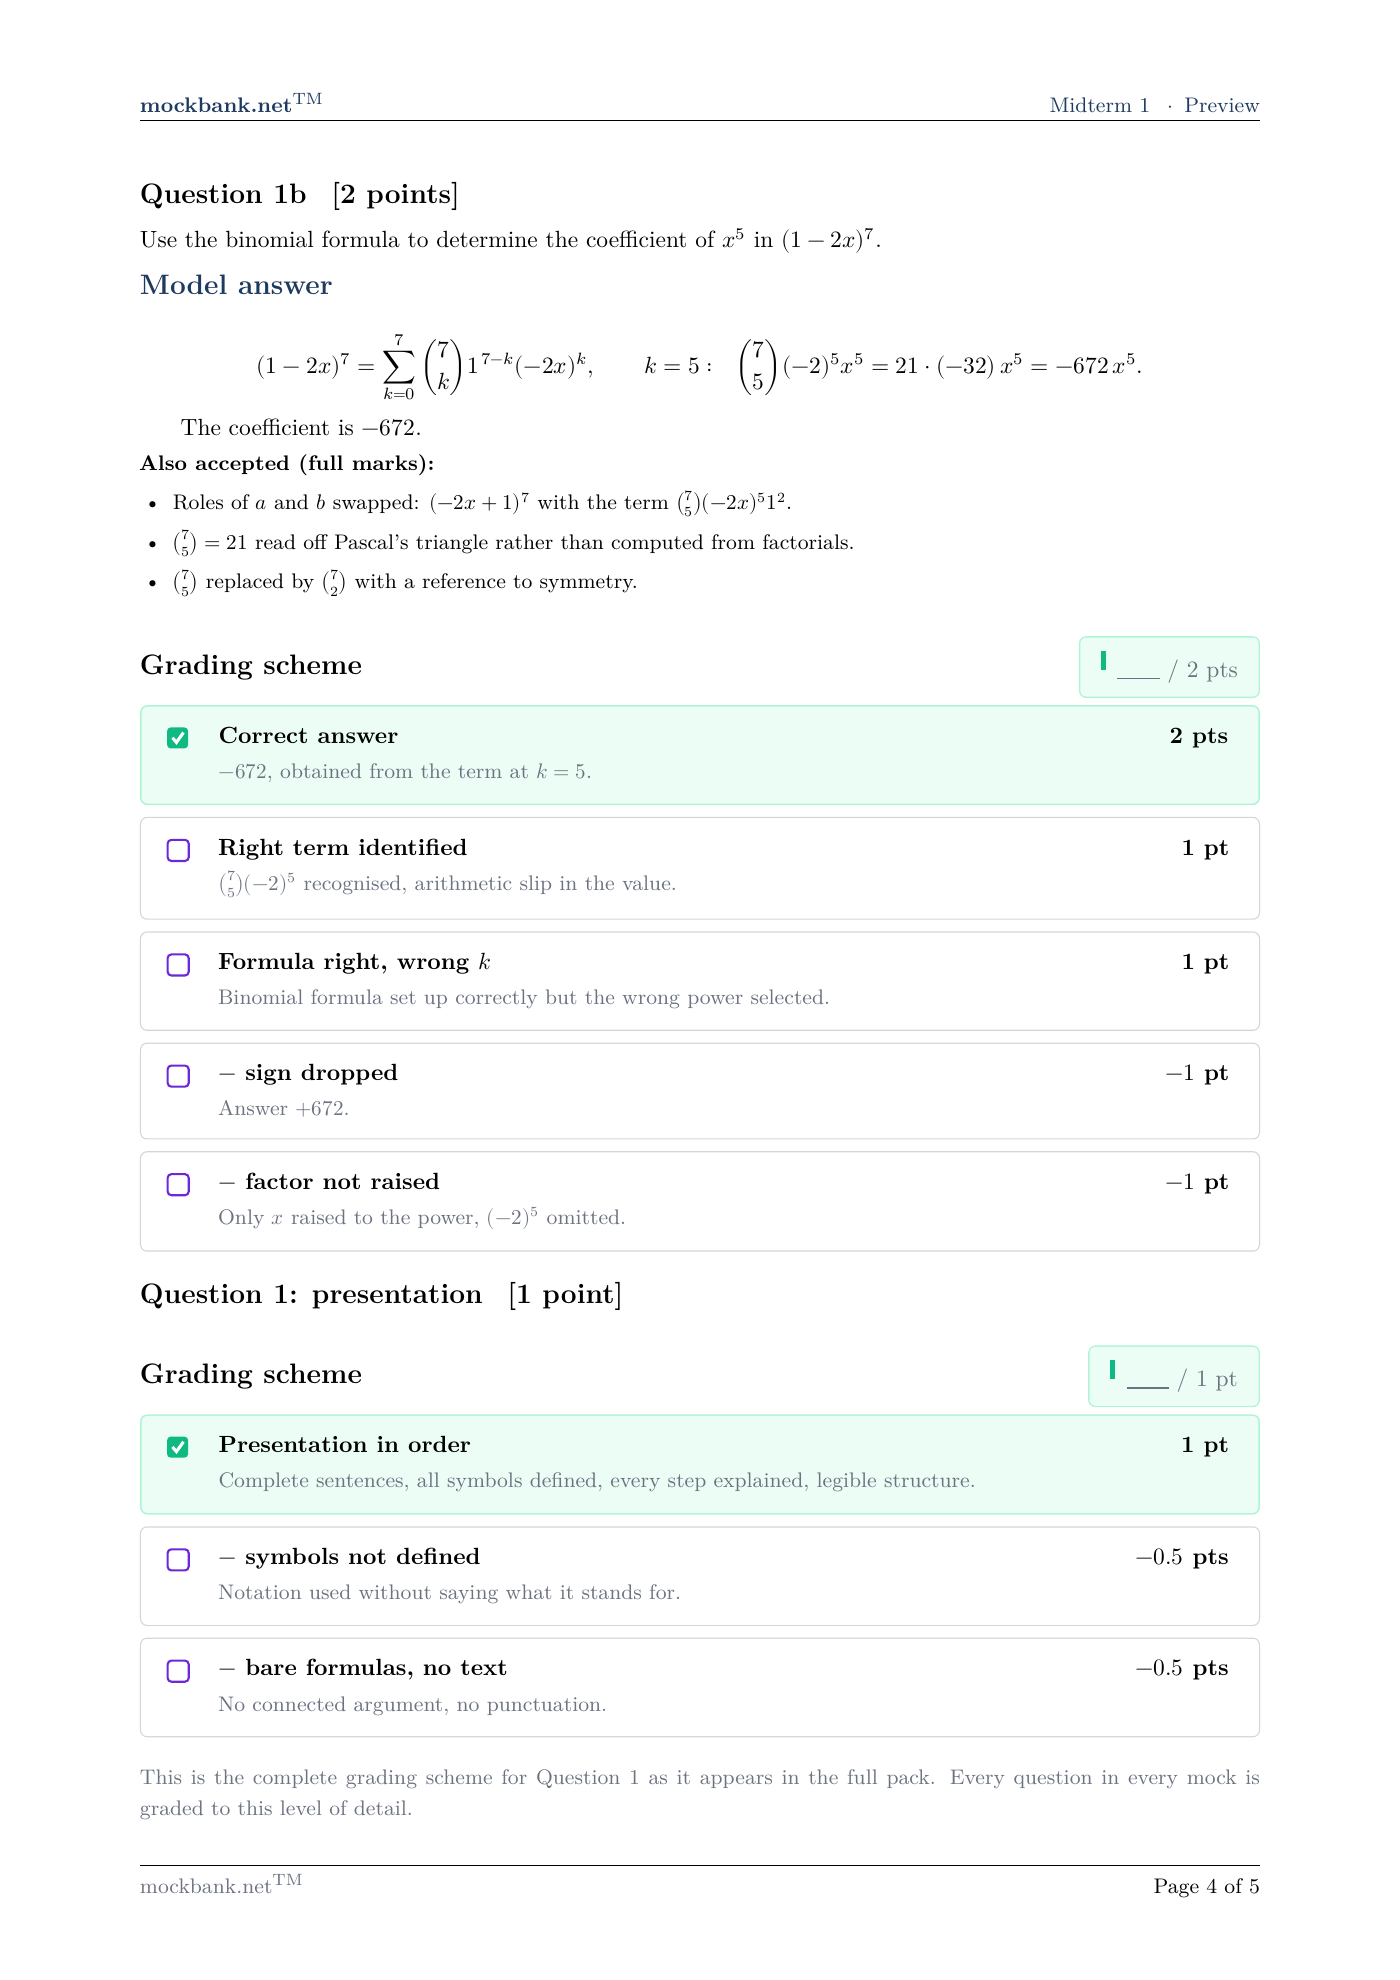Screen dimensions: 1400x1980
Task: Click the 2 pts value on Correct answer
Action: [x=1198, y=736]
